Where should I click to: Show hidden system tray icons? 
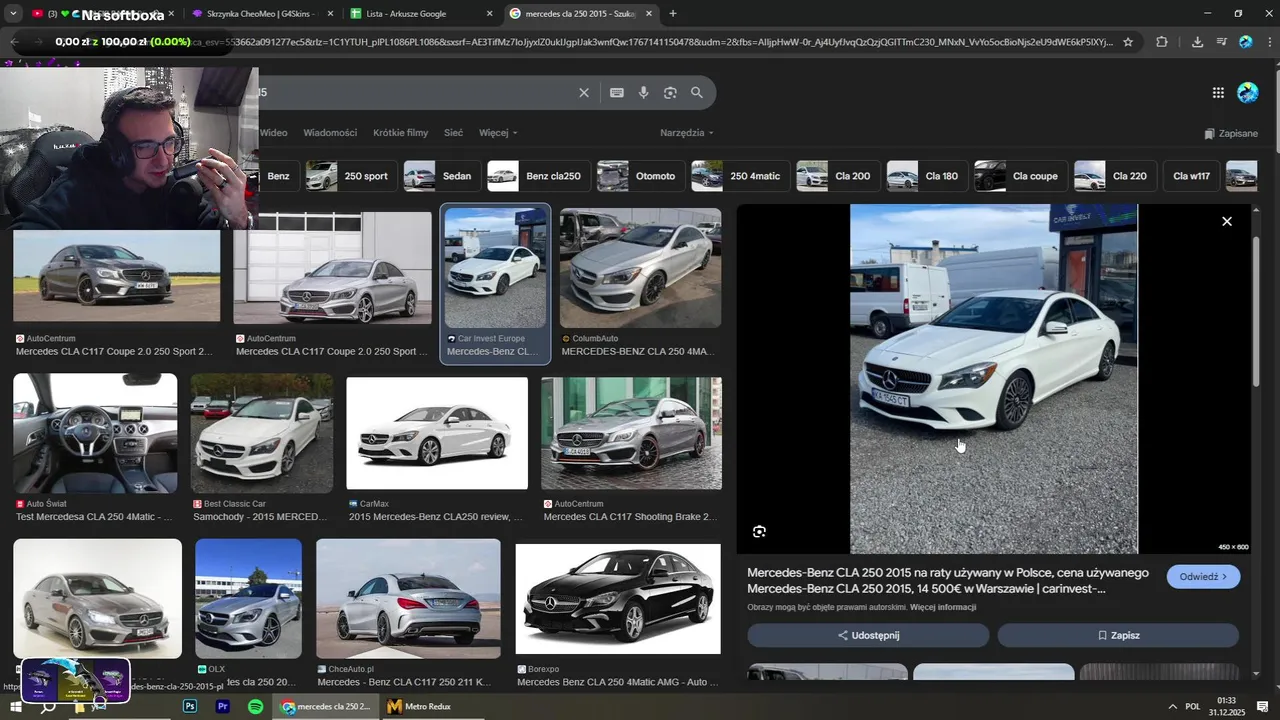(1172, 706)
